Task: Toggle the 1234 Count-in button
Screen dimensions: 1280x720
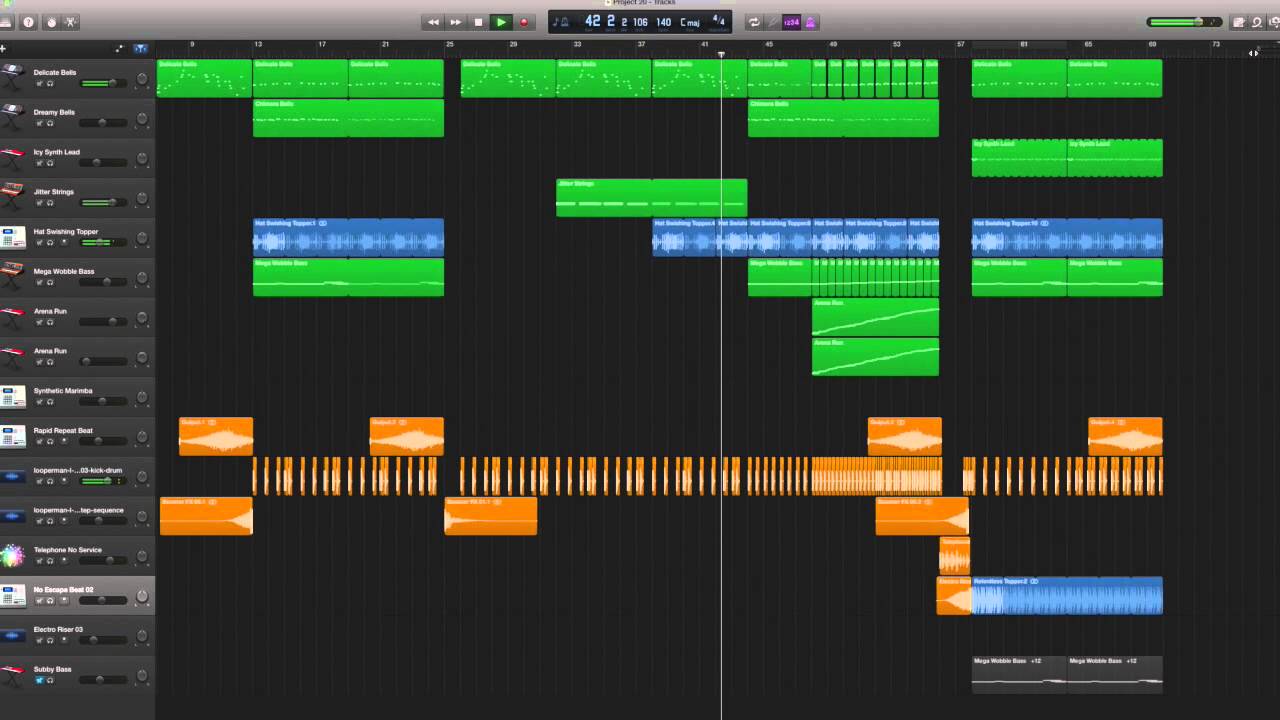Action: 791,22
